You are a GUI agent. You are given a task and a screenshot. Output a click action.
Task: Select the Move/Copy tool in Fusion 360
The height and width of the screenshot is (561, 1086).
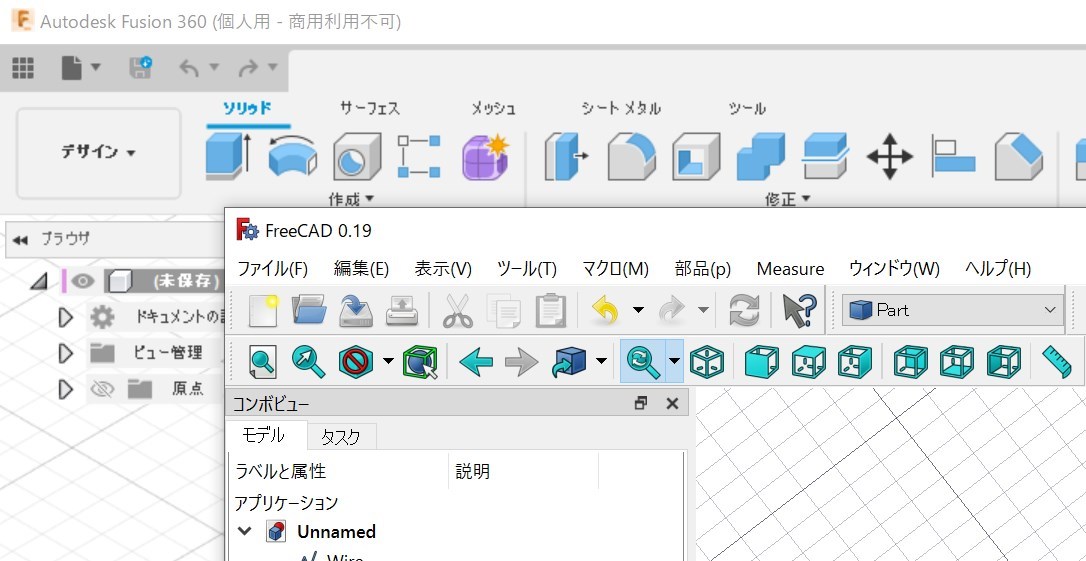890,157
